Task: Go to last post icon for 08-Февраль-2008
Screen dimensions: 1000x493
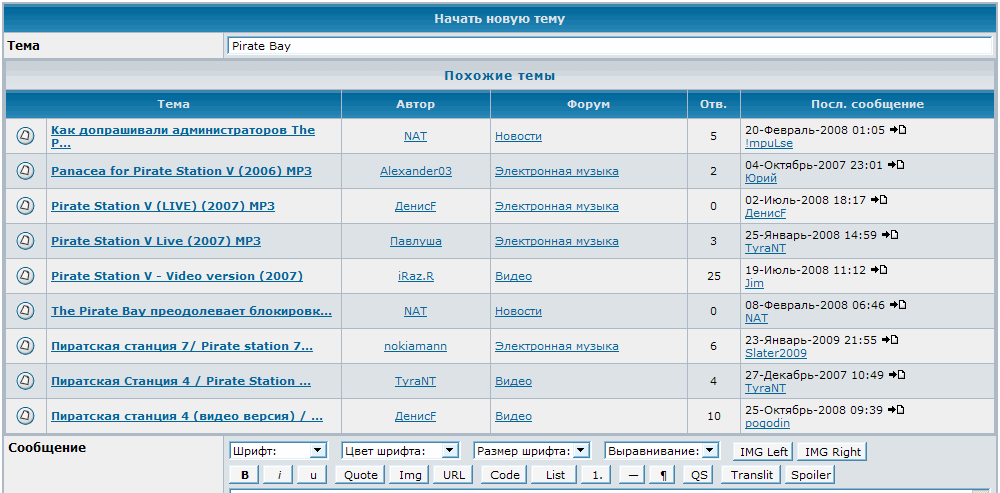Action: click(x=898, y=305)
